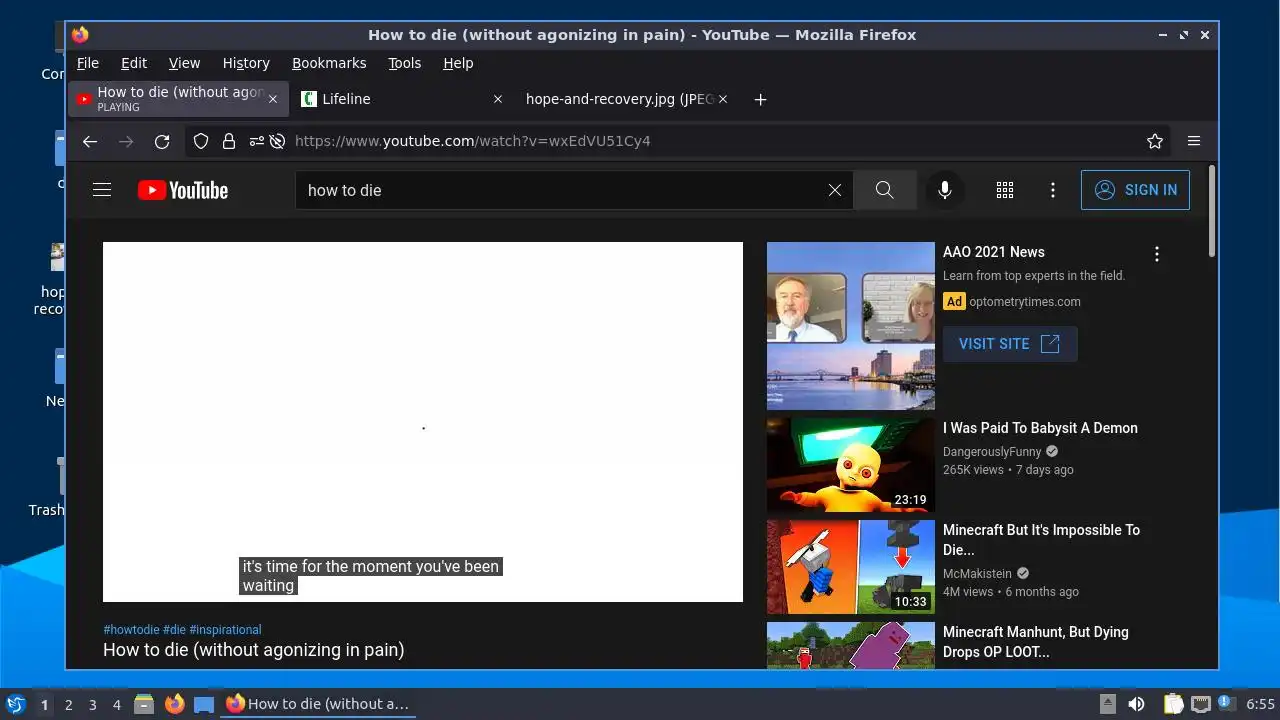
Task: Start voice search with the microphone
Action: point(944,190)
